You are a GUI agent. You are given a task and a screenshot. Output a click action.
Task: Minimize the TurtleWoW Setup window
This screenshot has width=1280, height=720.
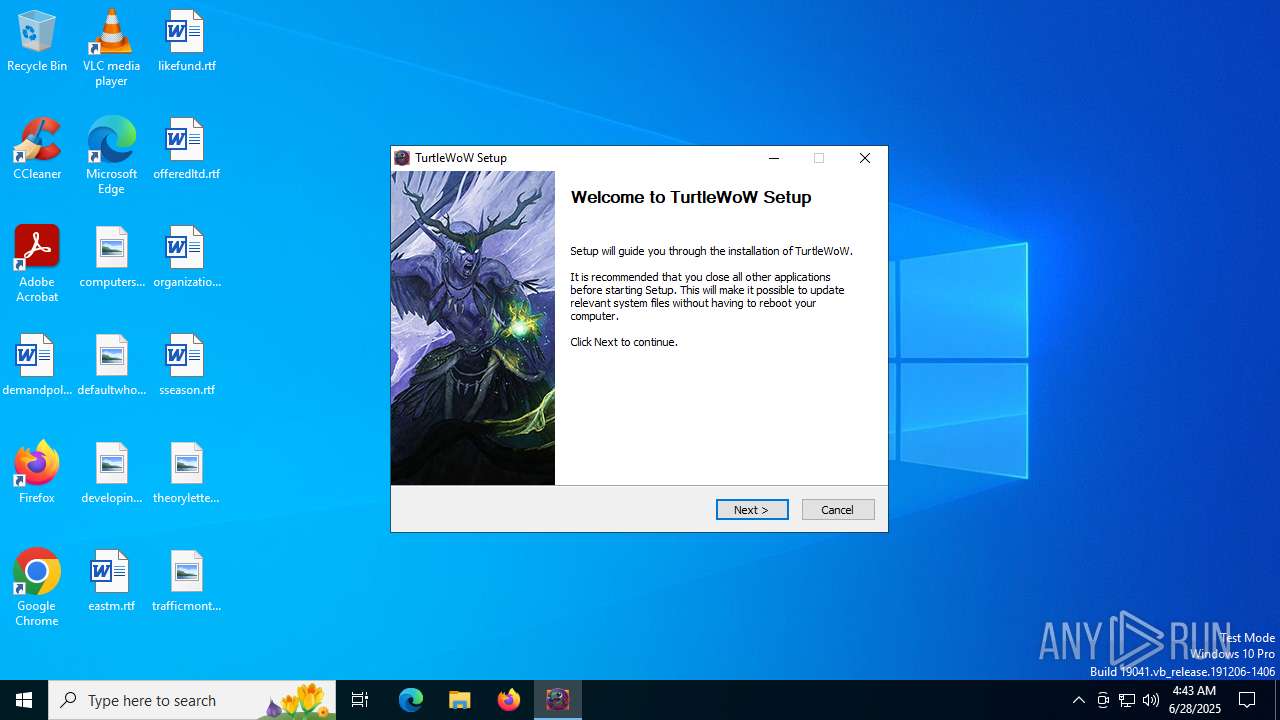click(x=773, y=158)
